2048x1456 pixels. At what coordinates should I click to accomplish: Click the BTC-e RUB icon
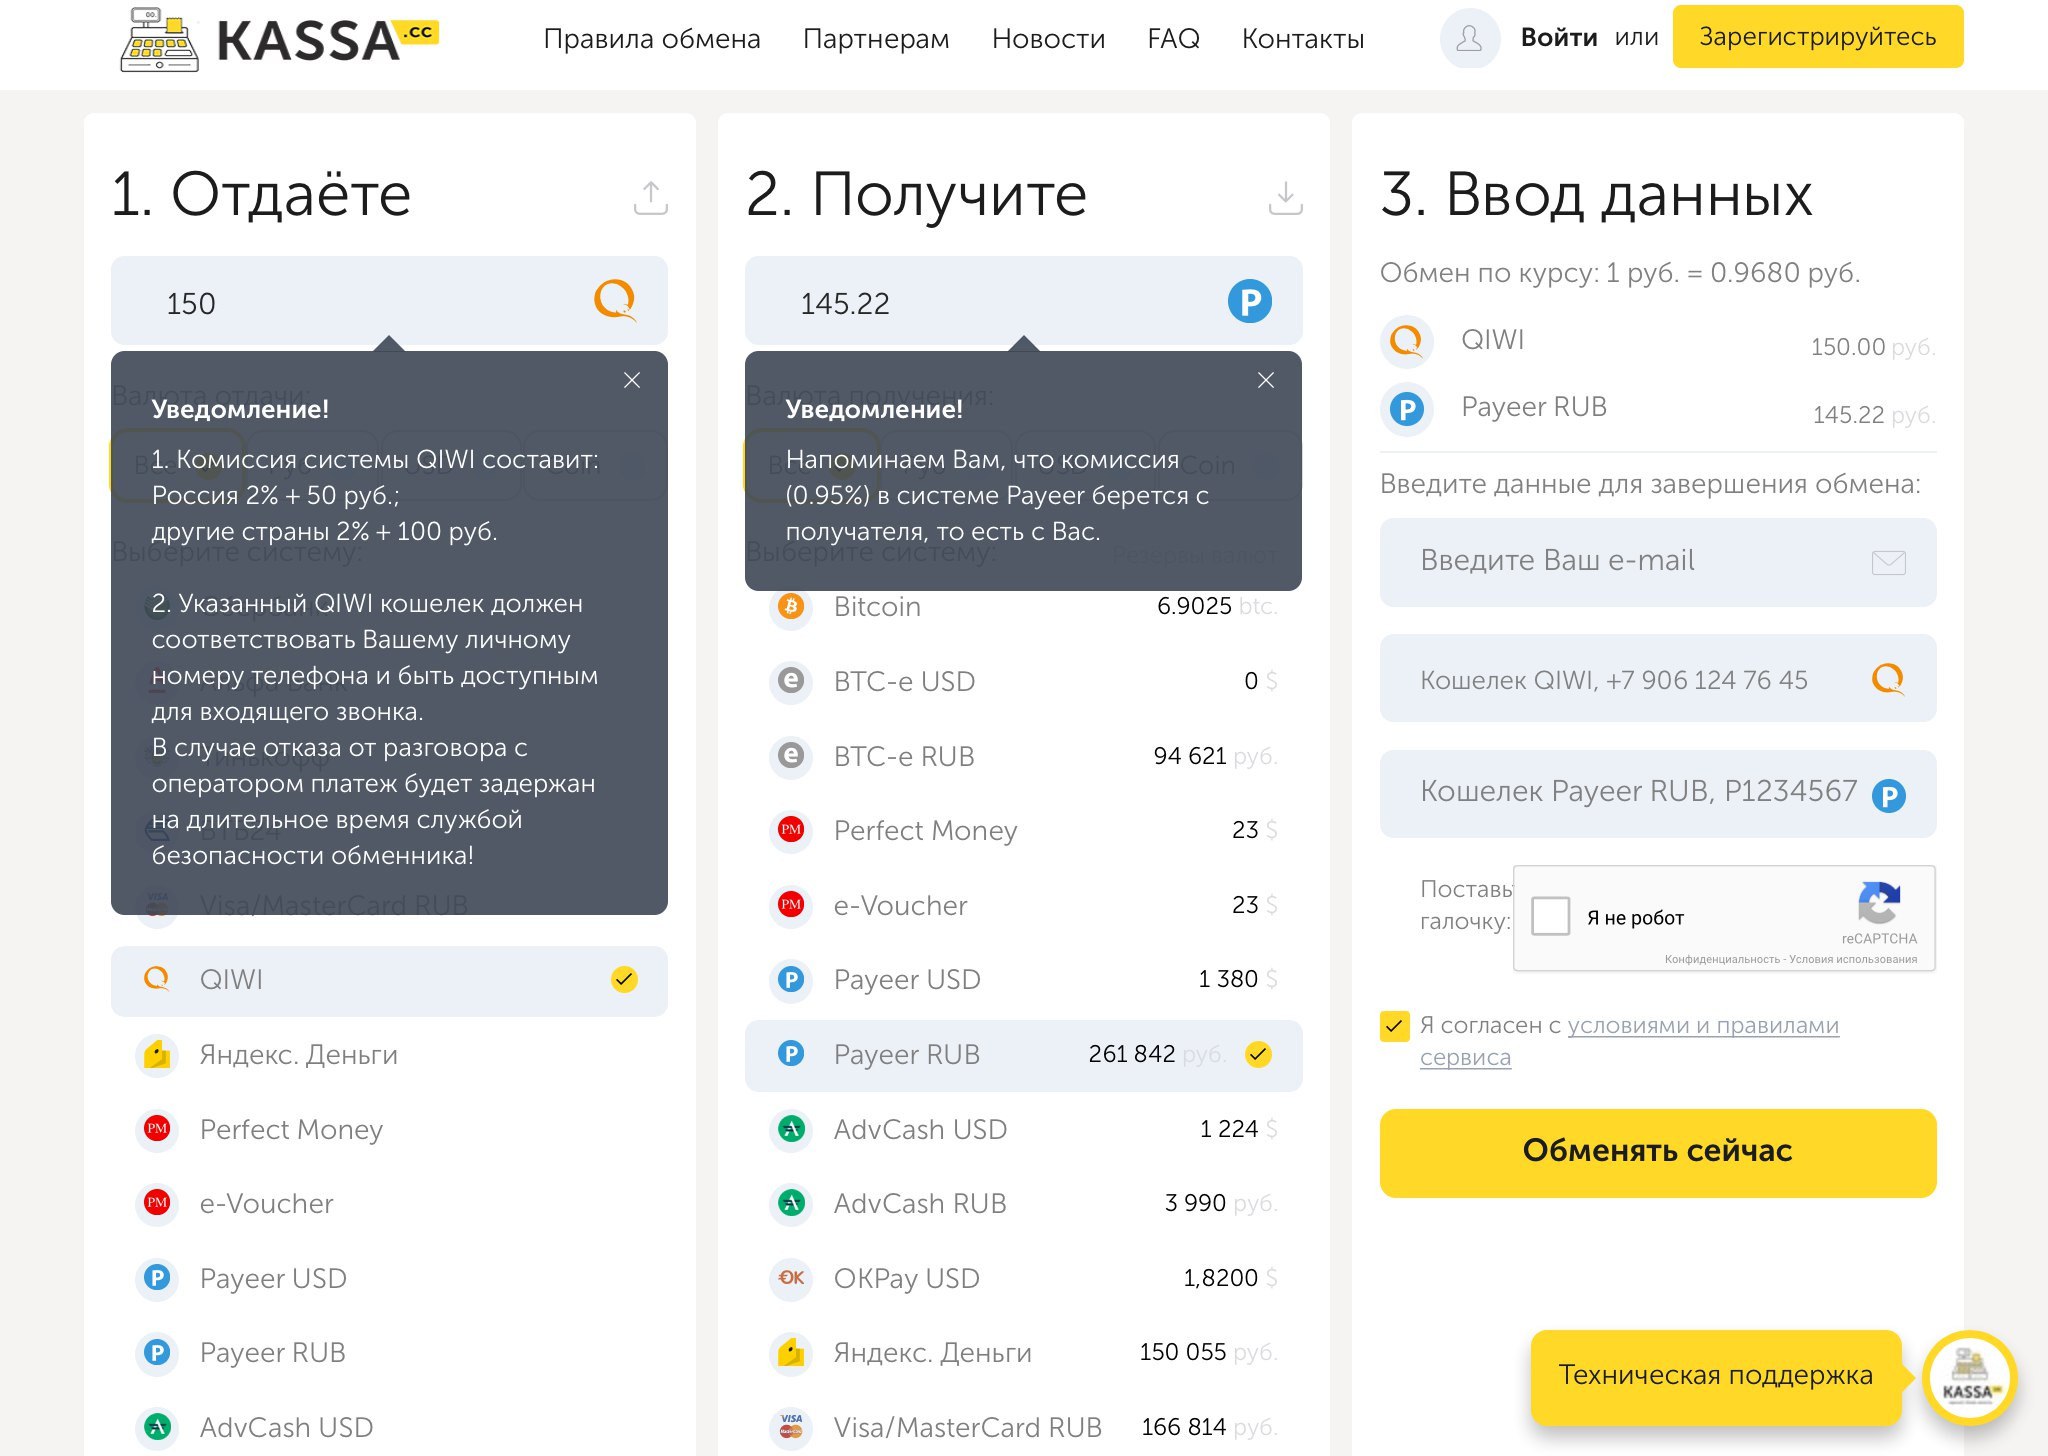[791, 756]
